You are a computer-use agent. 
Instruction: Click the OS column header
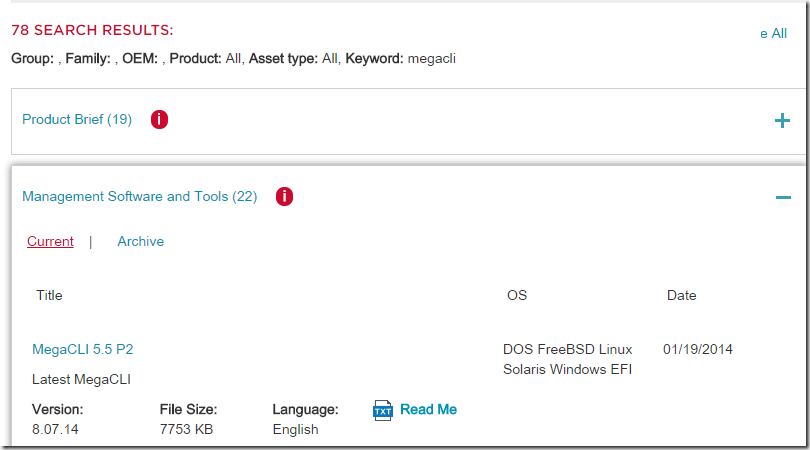click(x=517, y=296)
